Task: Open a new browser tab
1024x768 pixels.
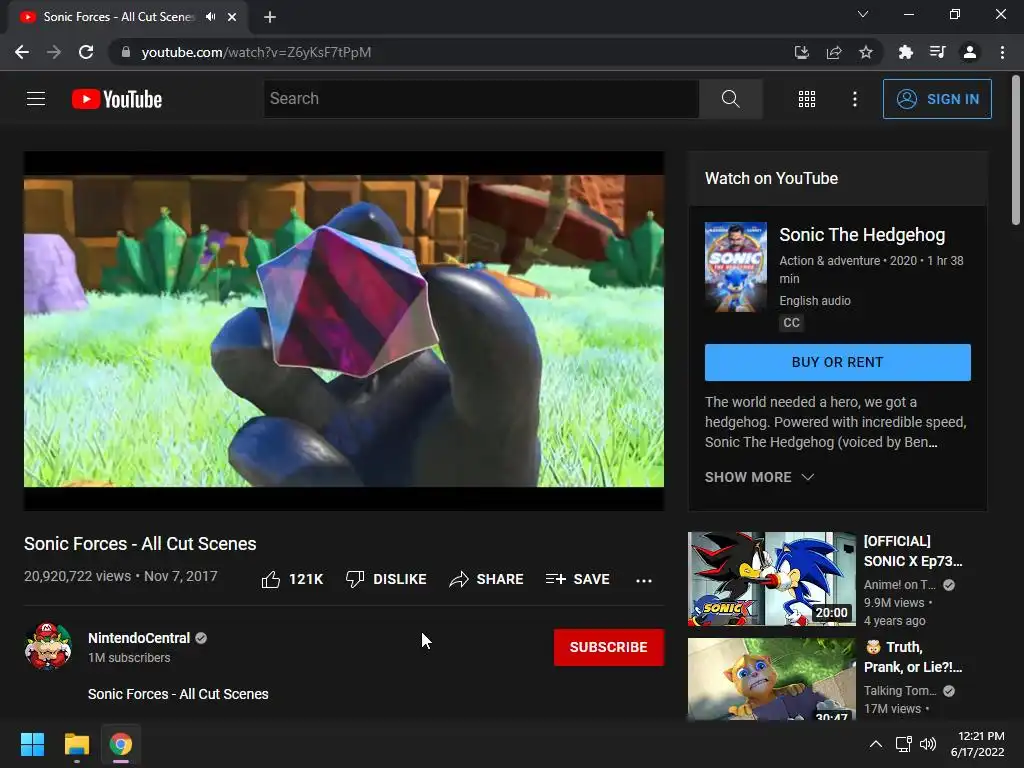Action: pyautogui.click(x=270, y=17)
